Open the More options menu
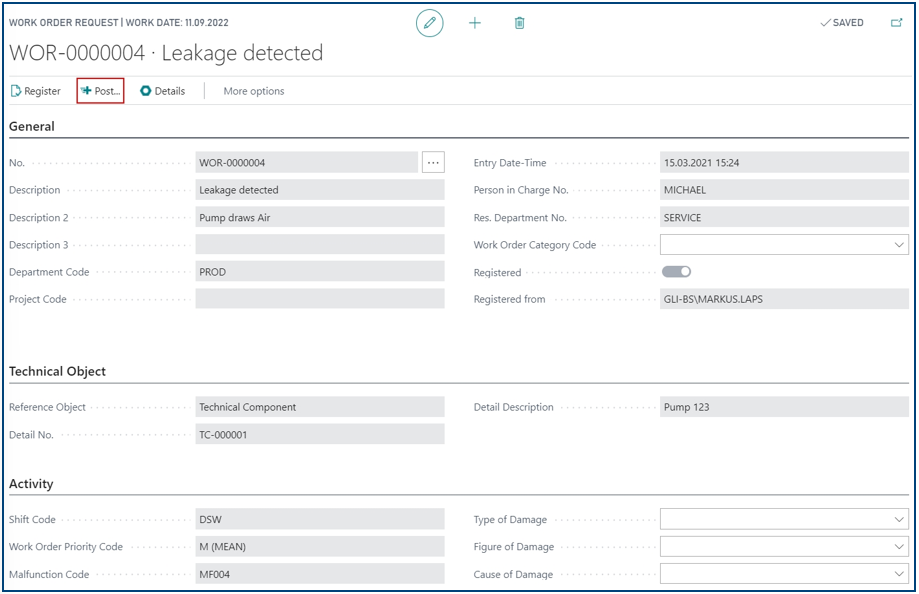 (254, 91)
